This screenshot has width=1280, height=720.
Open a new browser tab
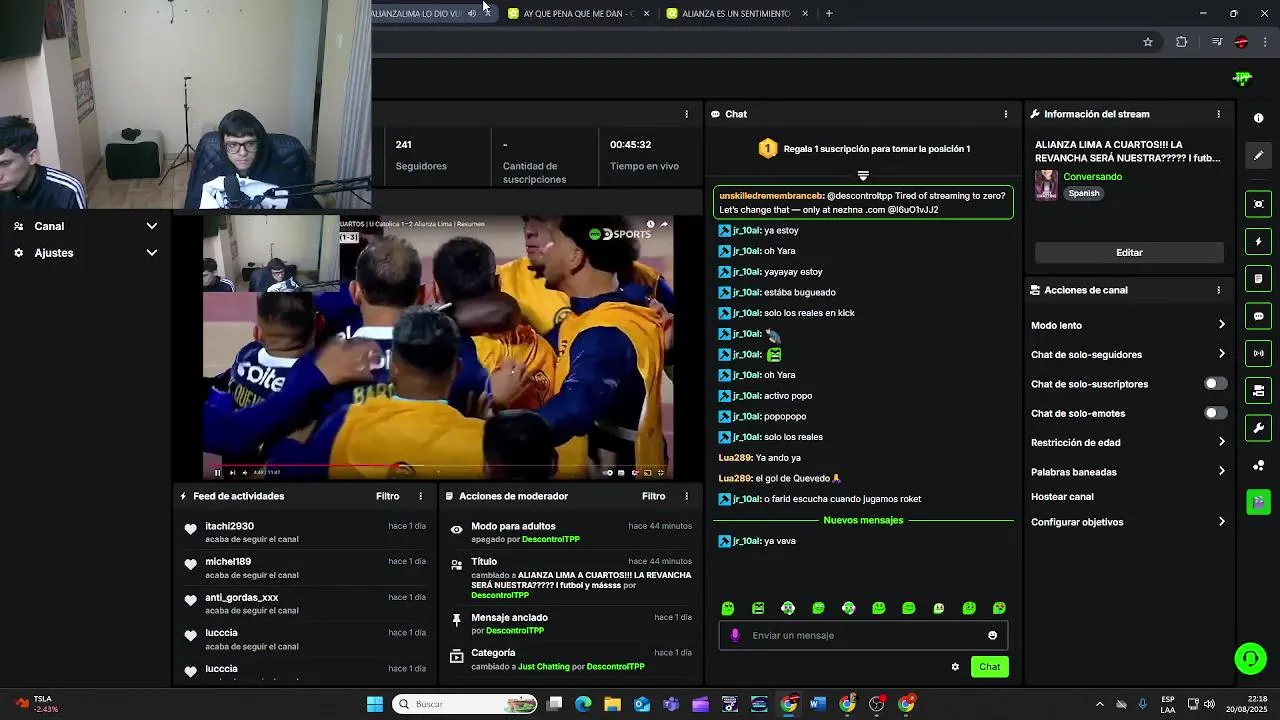(829, 13)
